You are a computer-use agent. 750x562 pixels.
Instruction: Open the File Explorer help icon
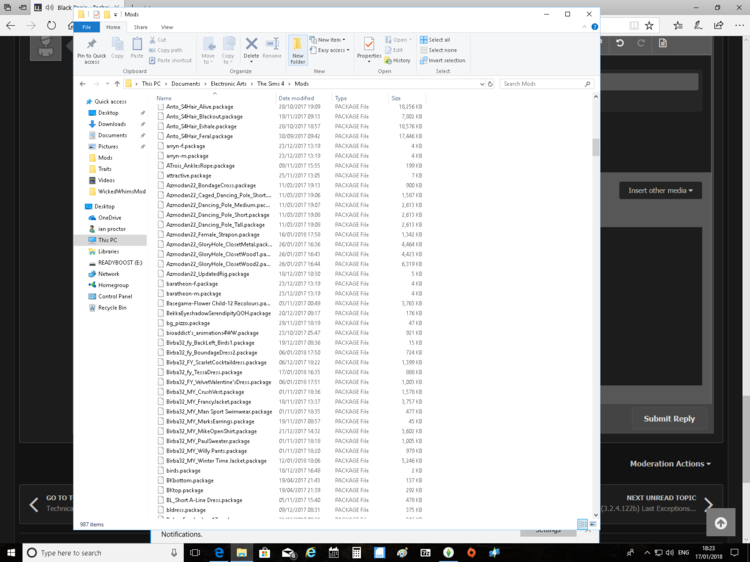[x=595, y=27]
